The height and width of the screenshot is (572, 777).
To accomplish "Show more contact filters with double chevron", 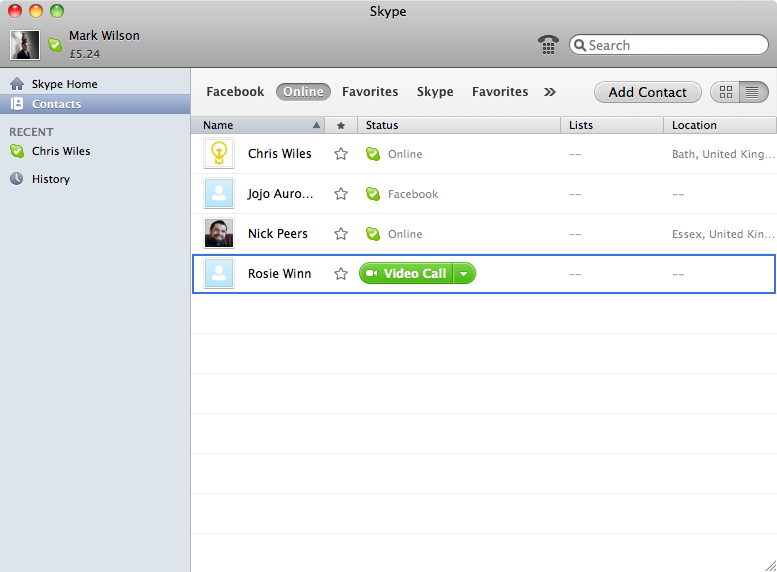I will pos(550,92).
